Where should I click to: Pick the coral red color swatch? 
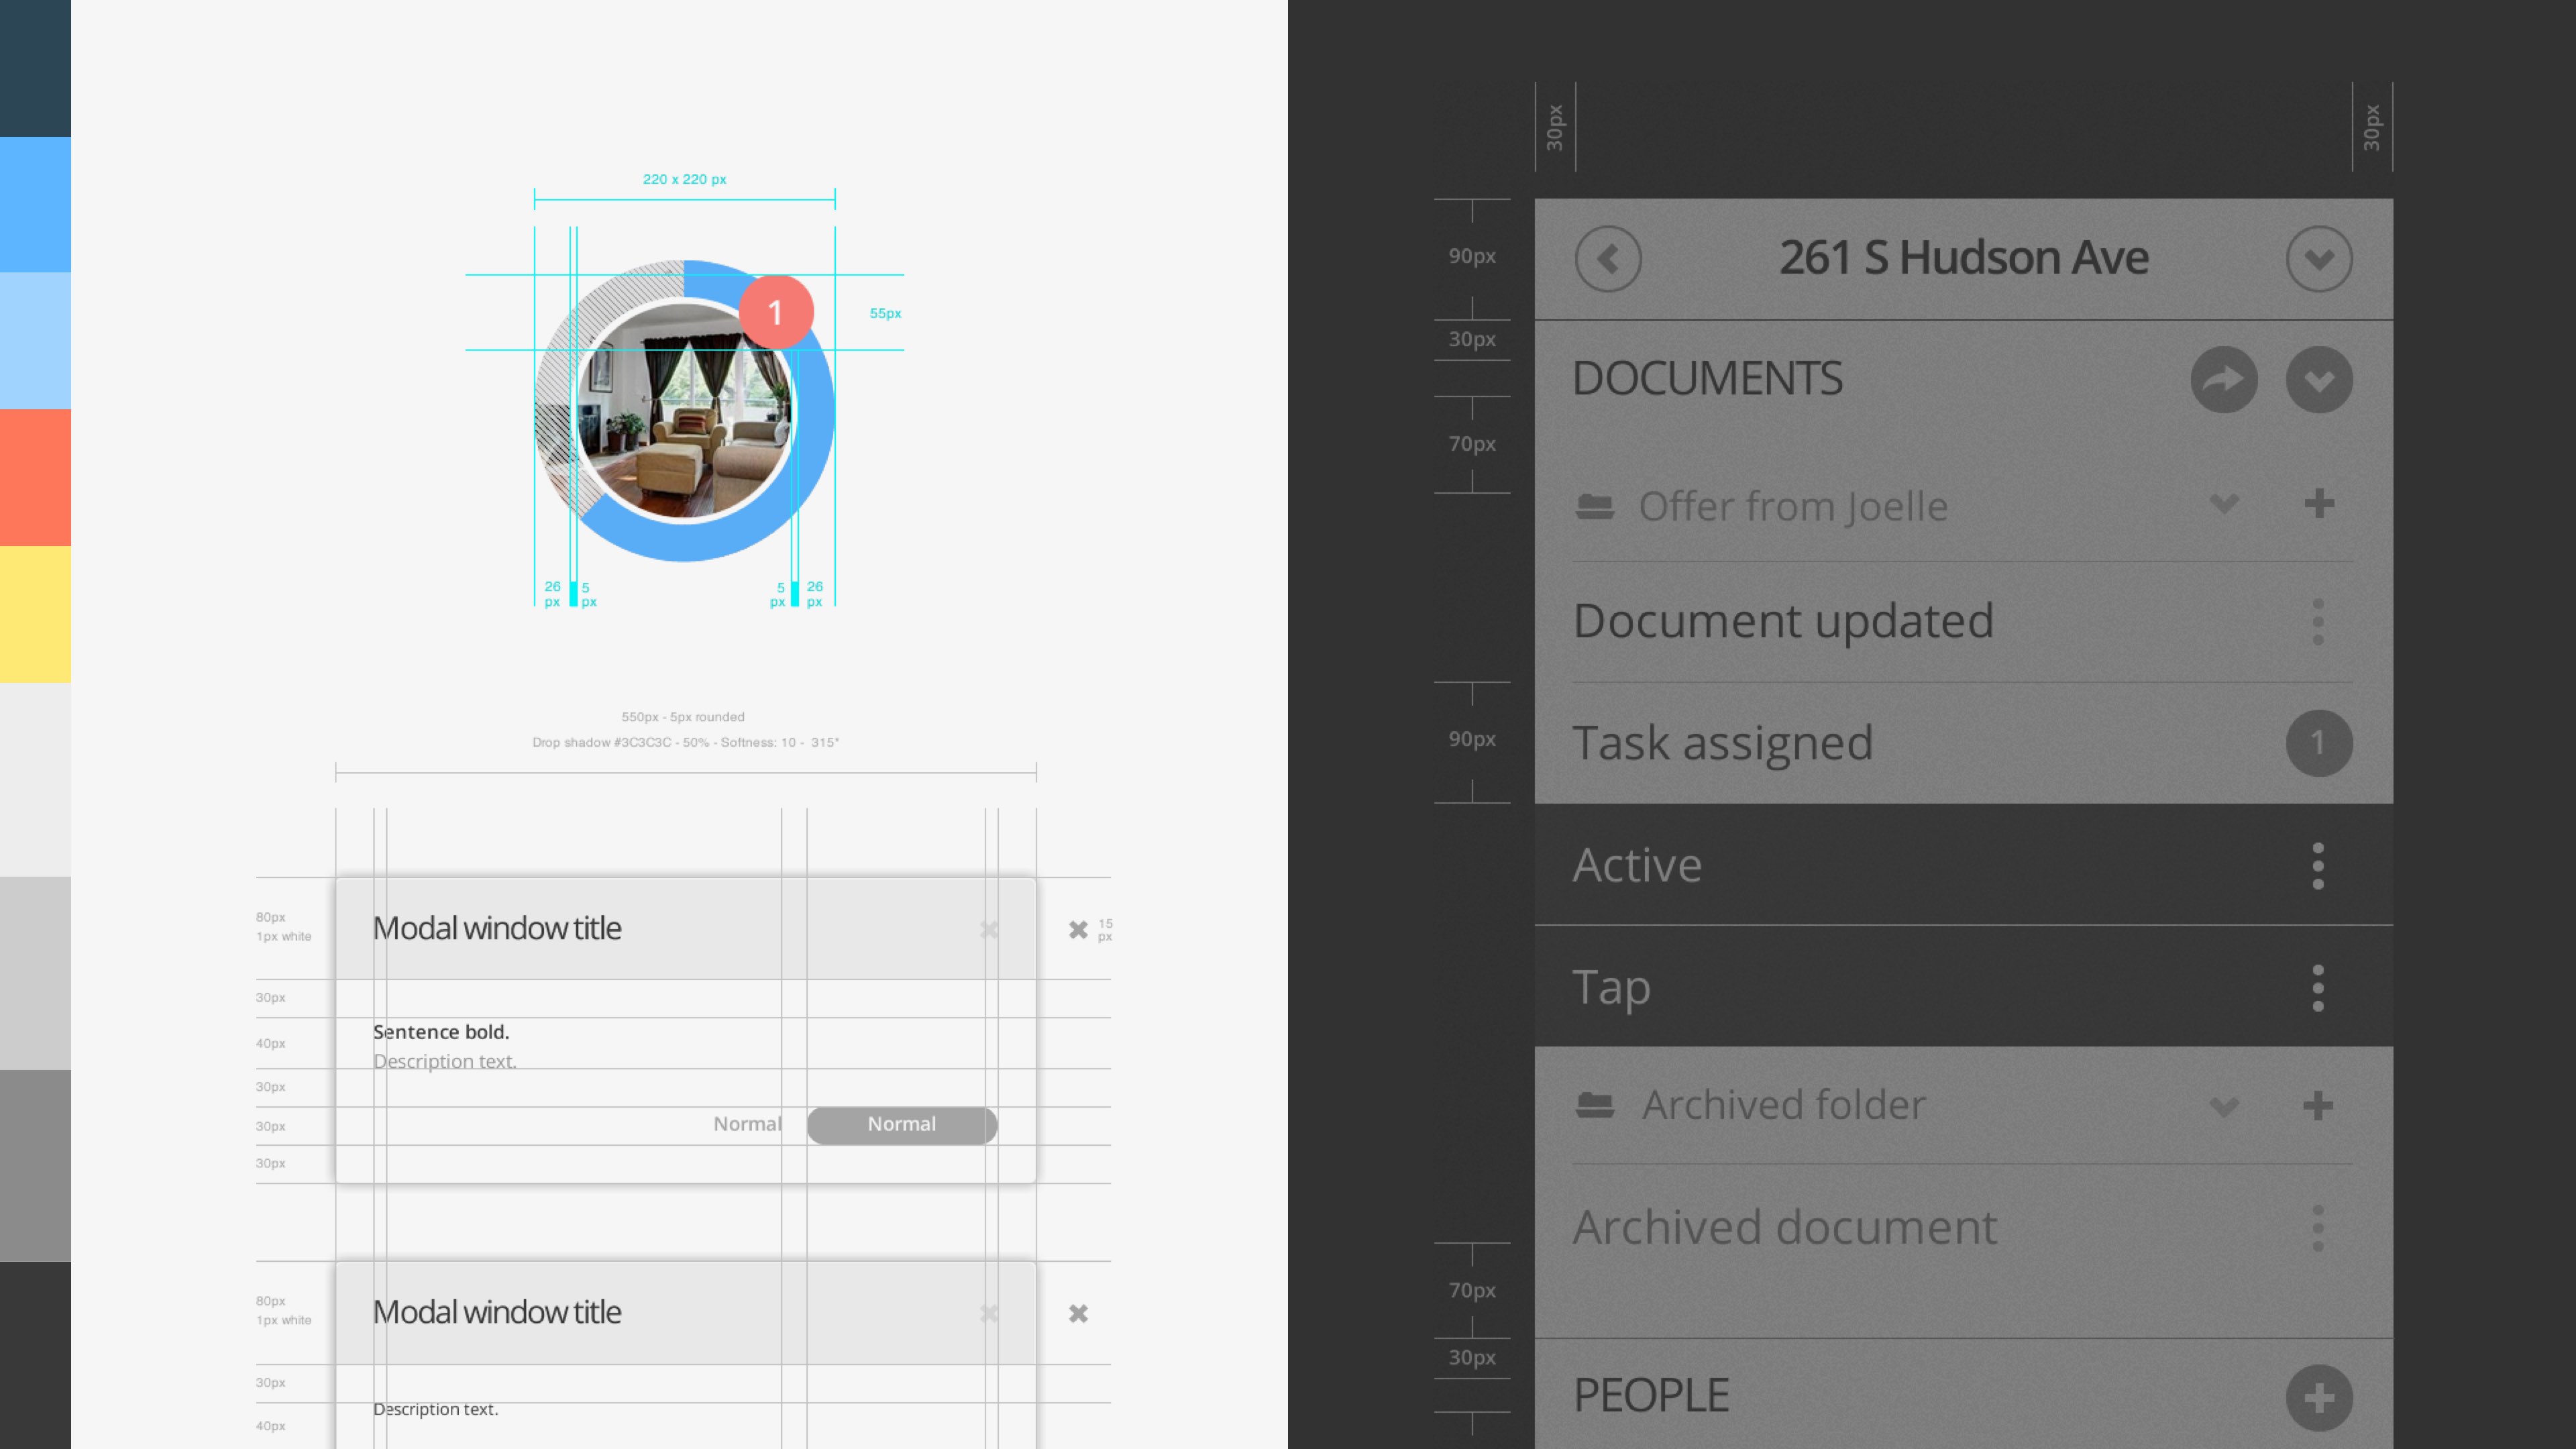(35, 478)
